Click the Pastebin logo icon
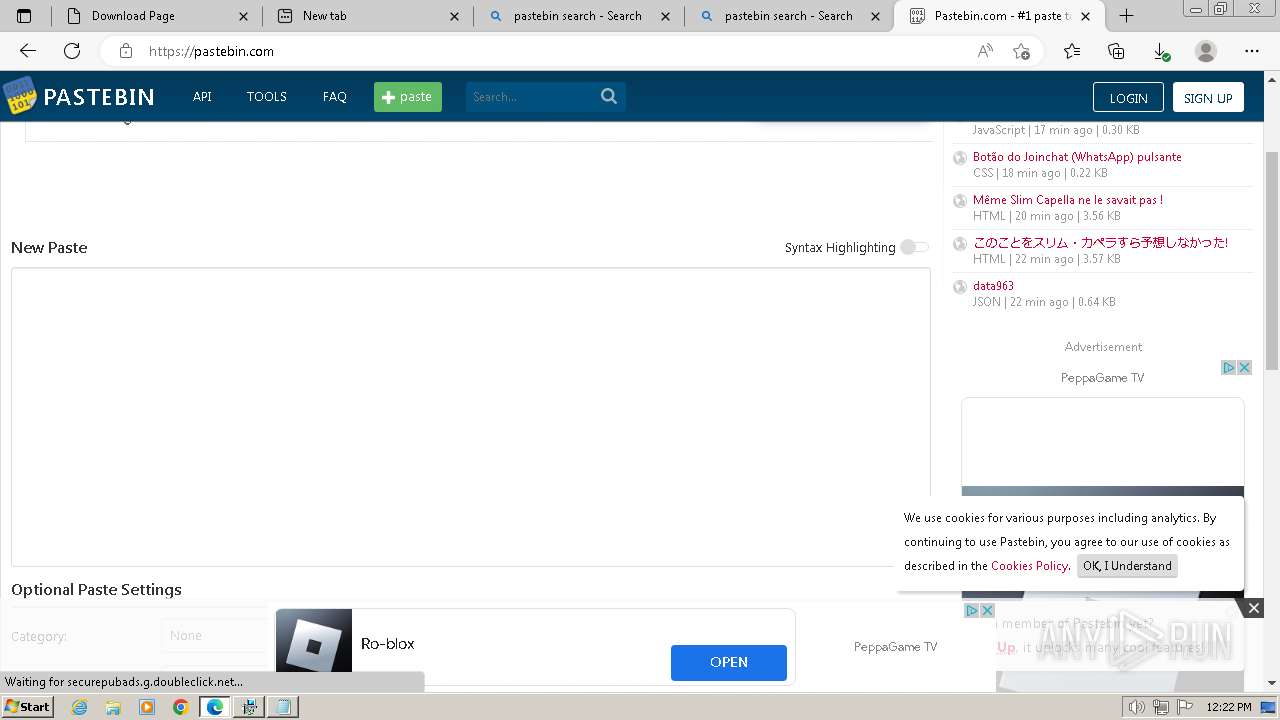 [19, 96]
